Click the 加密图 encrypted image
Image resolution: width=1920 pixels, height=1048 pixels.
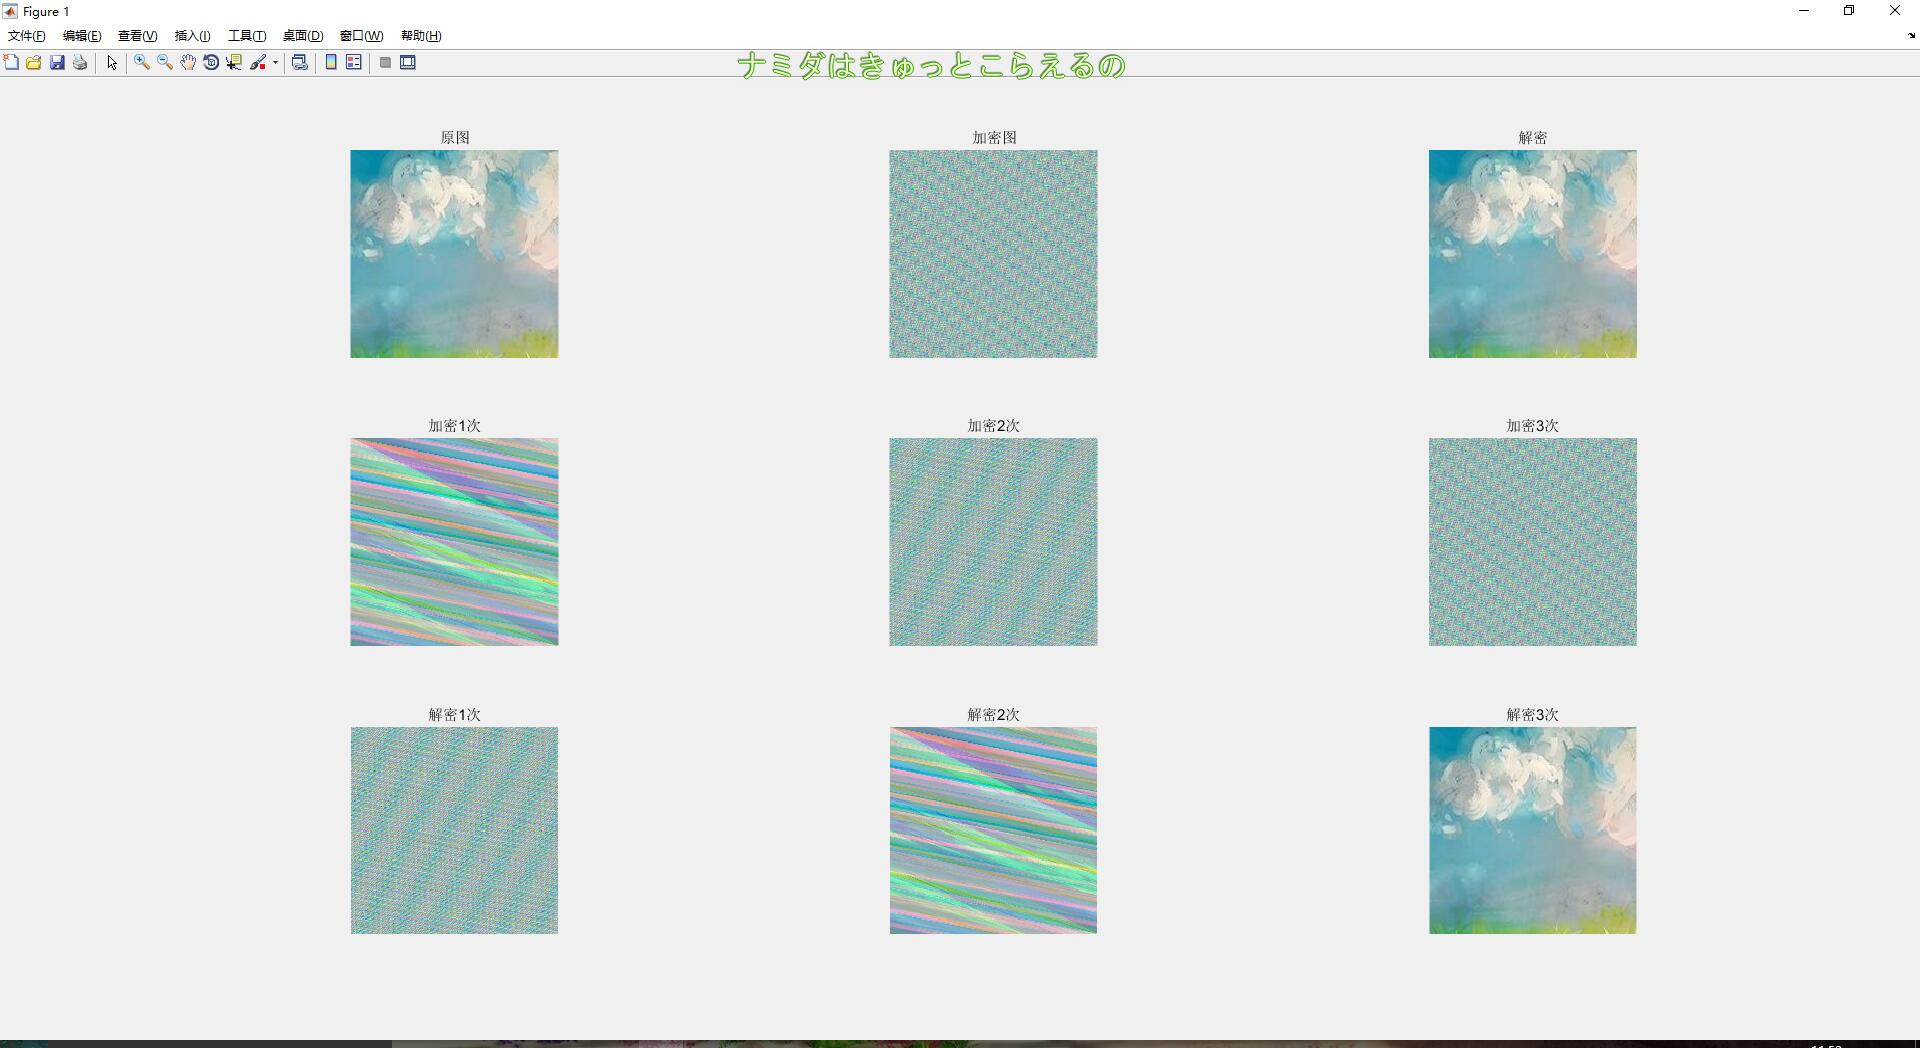click(x=993, y=254)
